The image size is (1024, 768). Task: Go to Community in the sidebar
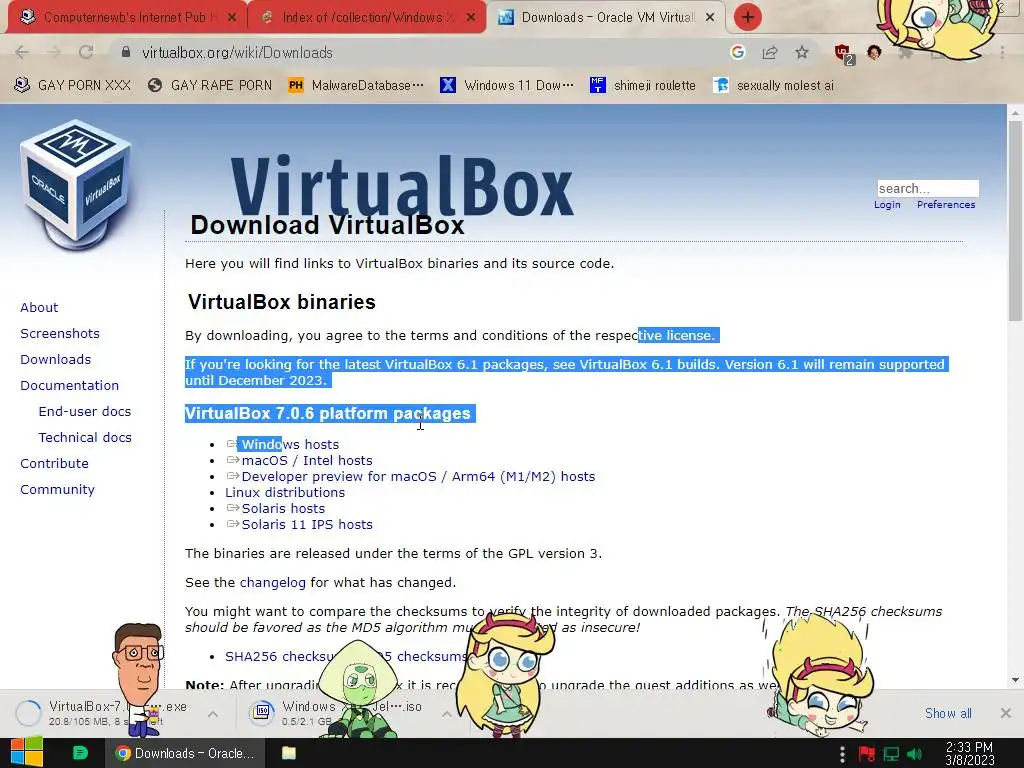57,490
